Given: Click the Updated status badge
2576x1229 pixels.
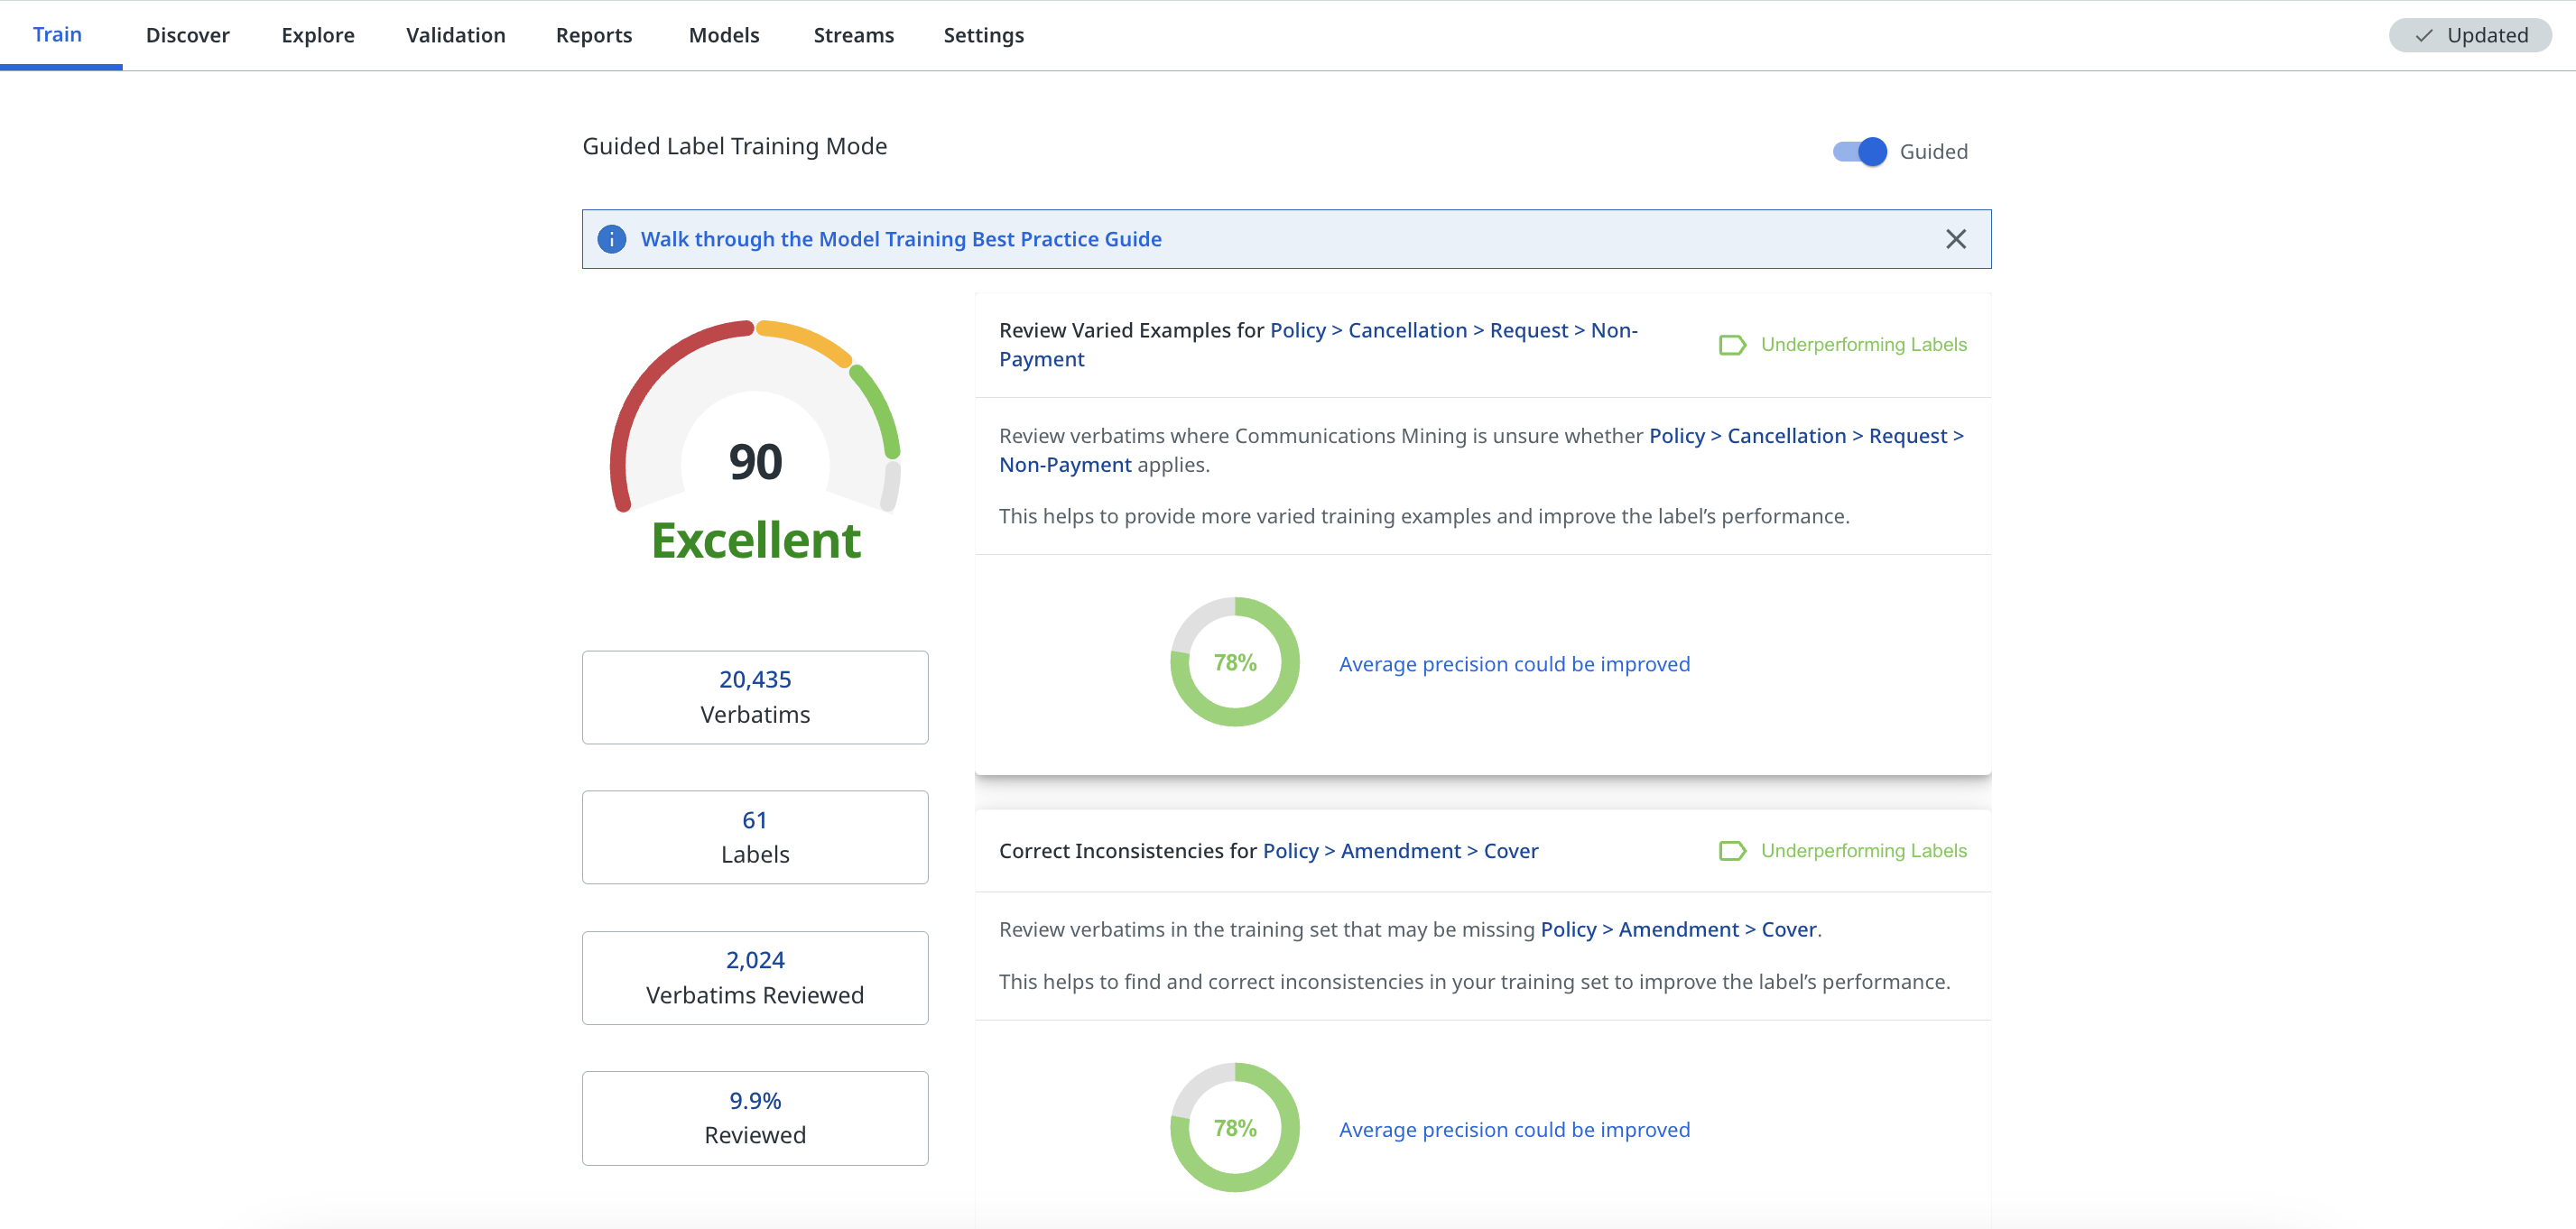Looking at the screenshot, I should pyautogui.click(x=2470, y=35).
